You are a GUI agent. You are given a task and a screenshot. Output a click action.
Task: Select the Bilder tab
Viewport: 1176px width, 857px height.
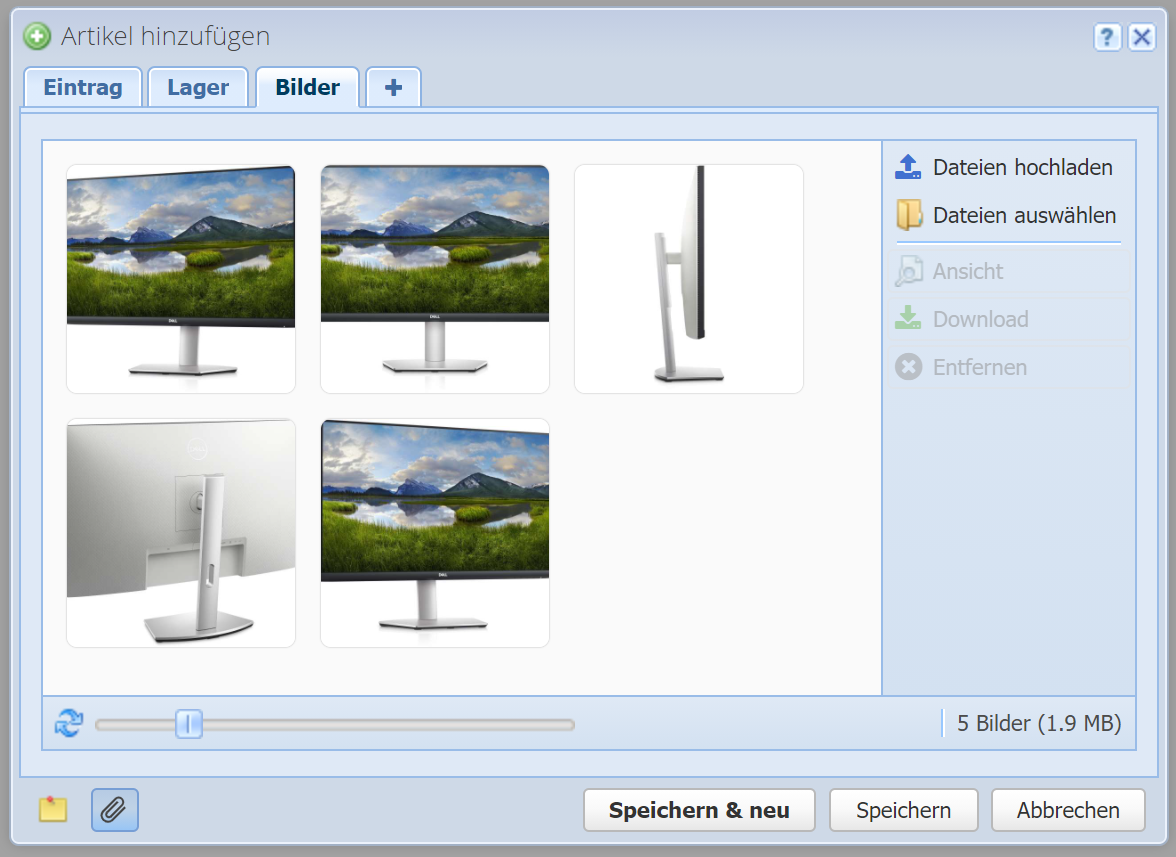[x=307, y=87]
